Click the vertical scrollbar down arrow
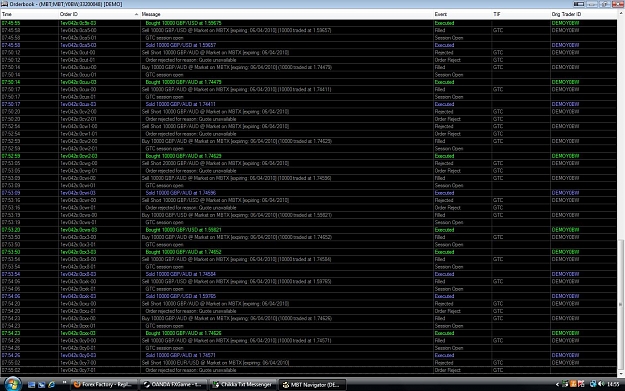Image resolution: width=625 pixels, height=391 pixels. tap(620, 373)
